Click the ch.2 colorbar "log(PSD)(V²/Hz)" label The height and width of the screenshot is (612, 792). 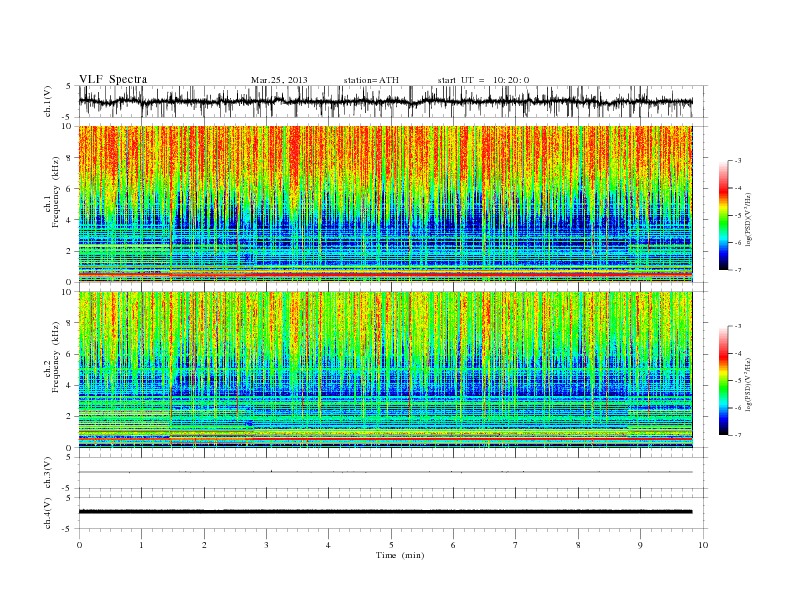[x=749, y=384]
